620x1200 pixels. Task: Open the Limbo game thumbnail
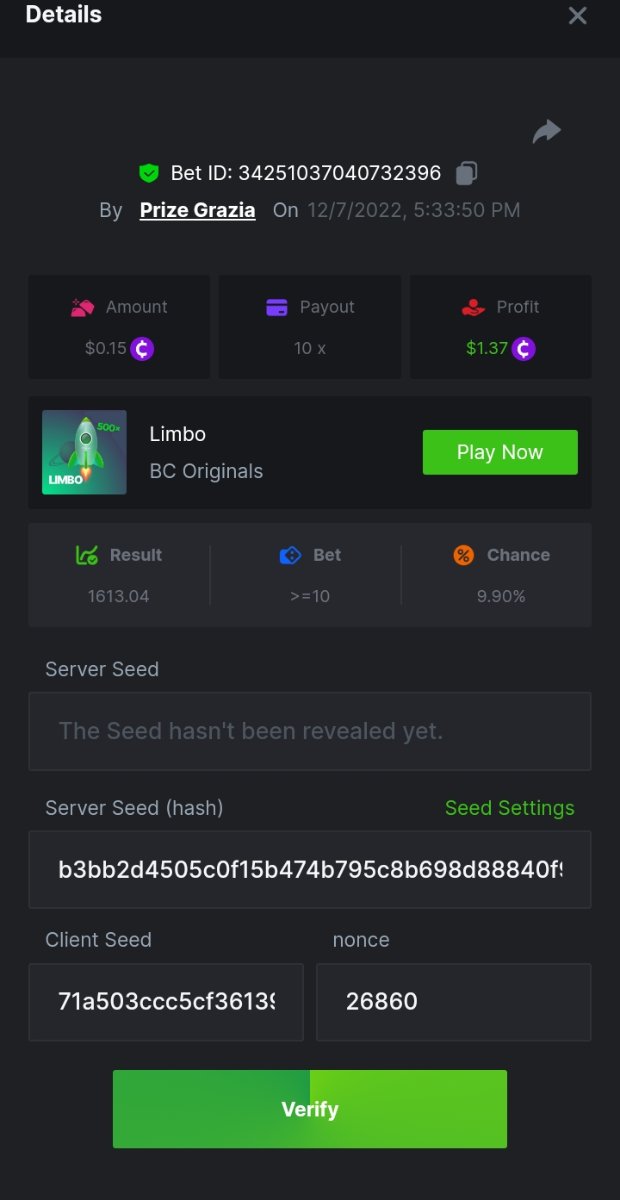(x=84, y=452)
